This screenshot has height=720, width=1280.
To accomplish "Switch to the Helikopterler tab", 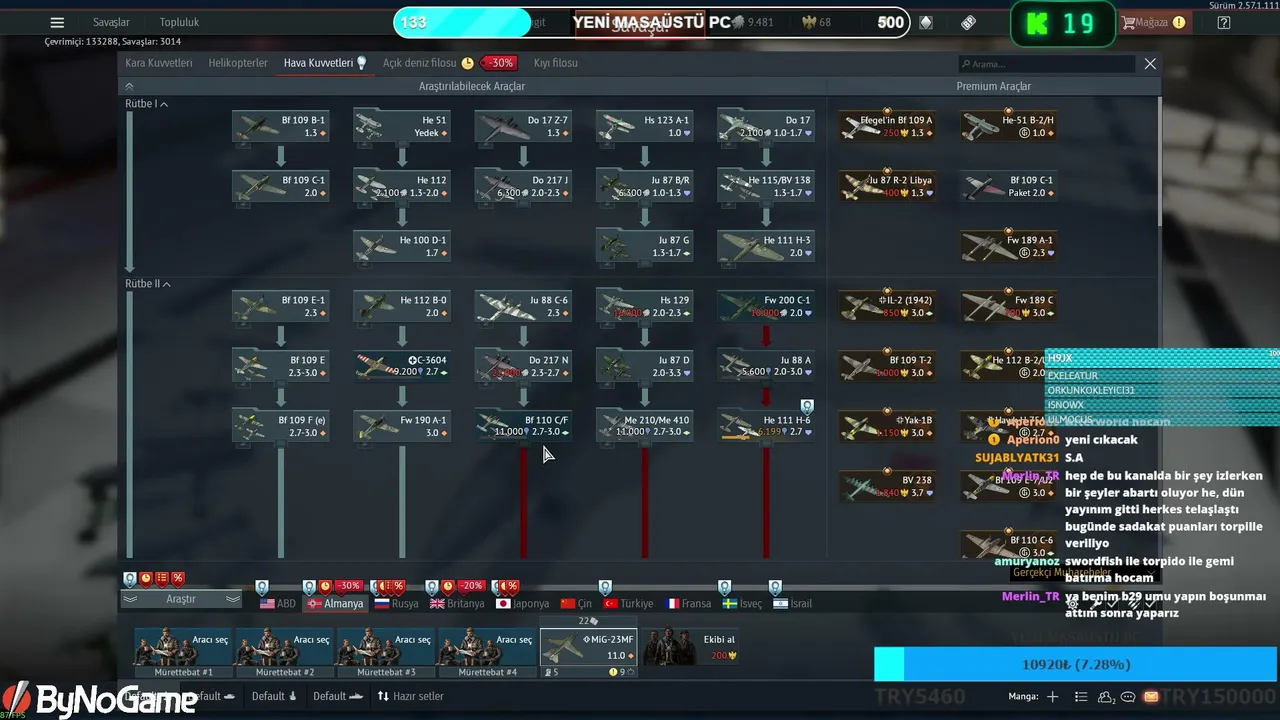I will pyautogui.click(x=238, y=63).
